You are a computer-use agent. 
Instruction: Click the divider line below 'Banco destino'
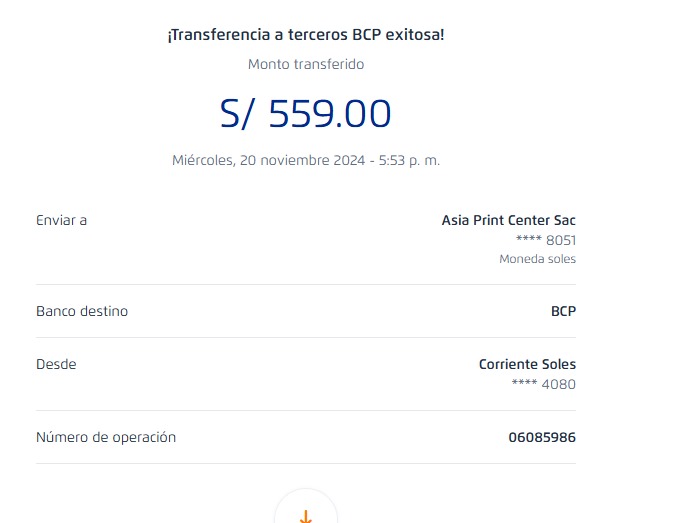(x=306, y=338)
